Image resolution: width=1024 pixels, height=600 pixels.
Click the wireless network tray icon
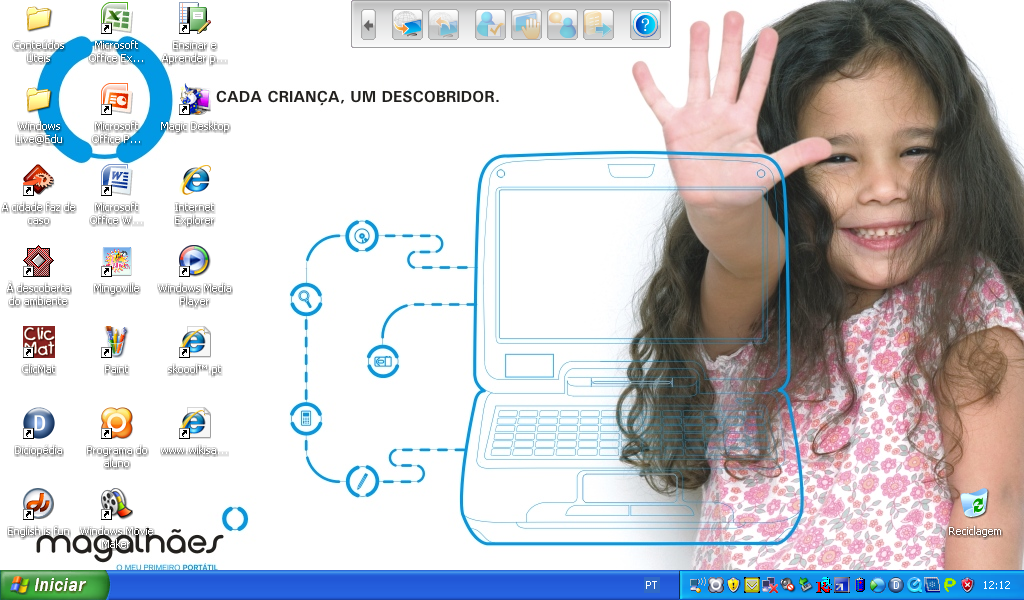pos(697,585)
